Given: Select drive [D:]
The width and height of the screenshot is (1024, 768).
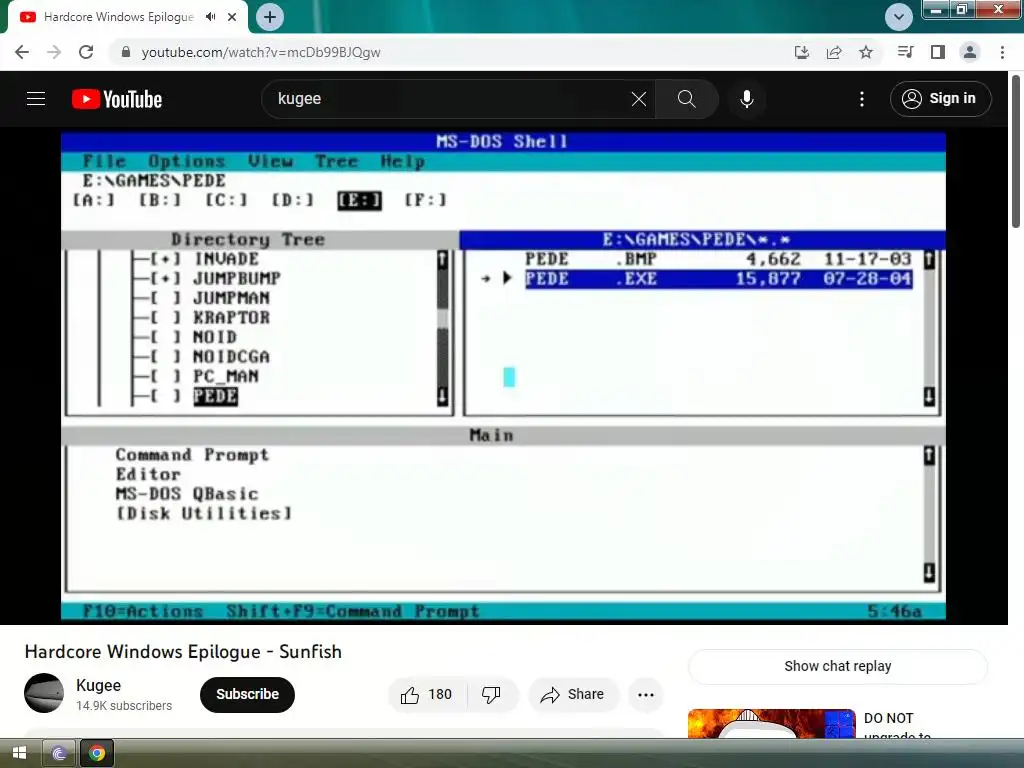Looking at the screenshot, I should coord(293,200).
